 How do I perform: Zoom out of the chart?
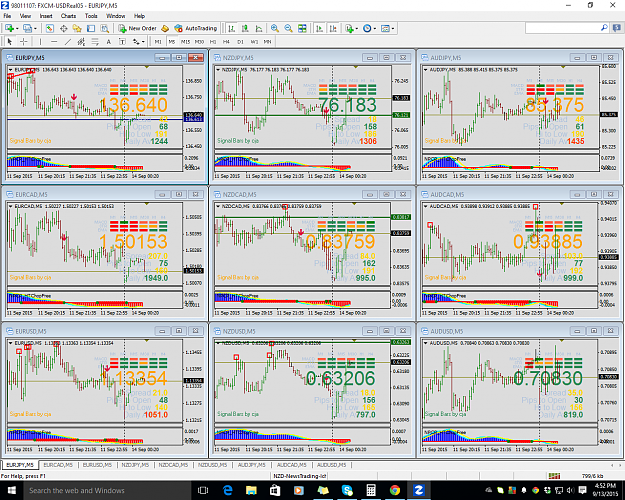288,28
